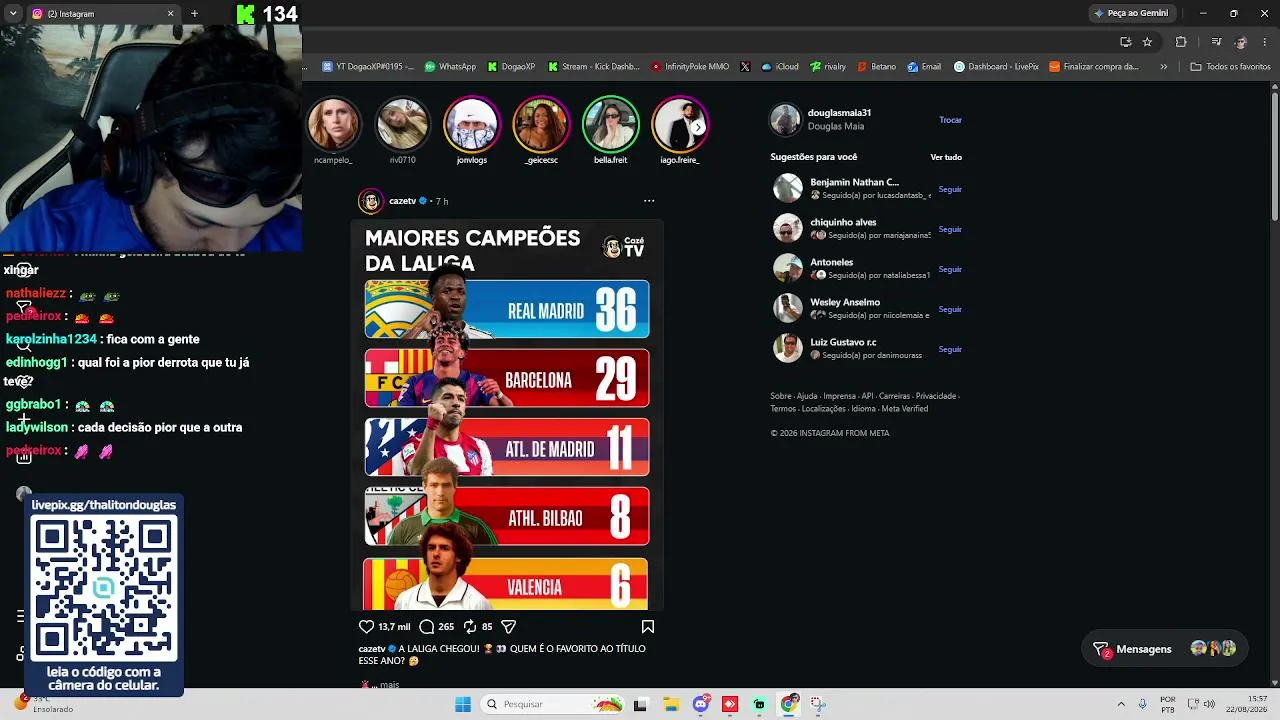1280x720 pixels.
Task: Open the X (Twitter) bookmark
Action: (745, 67)
